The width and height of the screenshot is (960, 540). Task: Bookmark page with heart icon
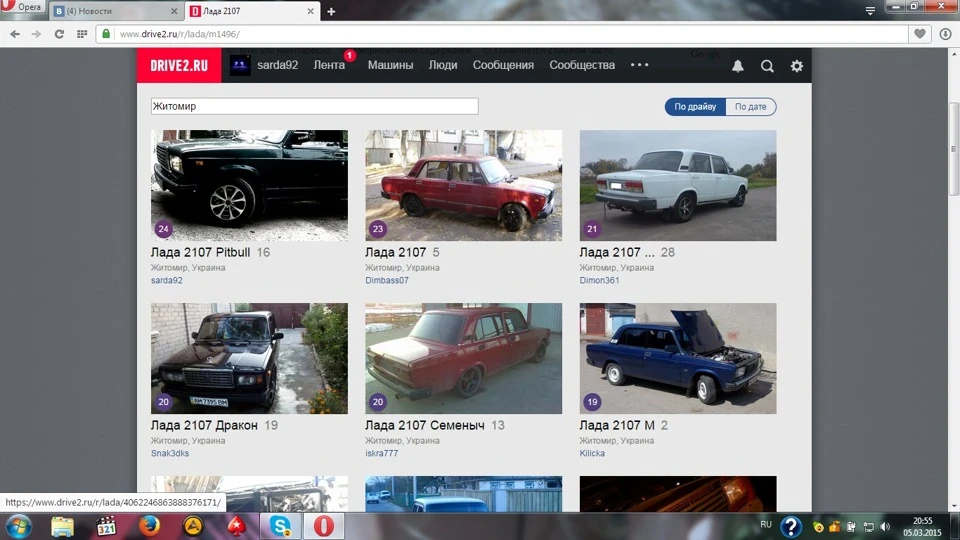click(920, 34)
